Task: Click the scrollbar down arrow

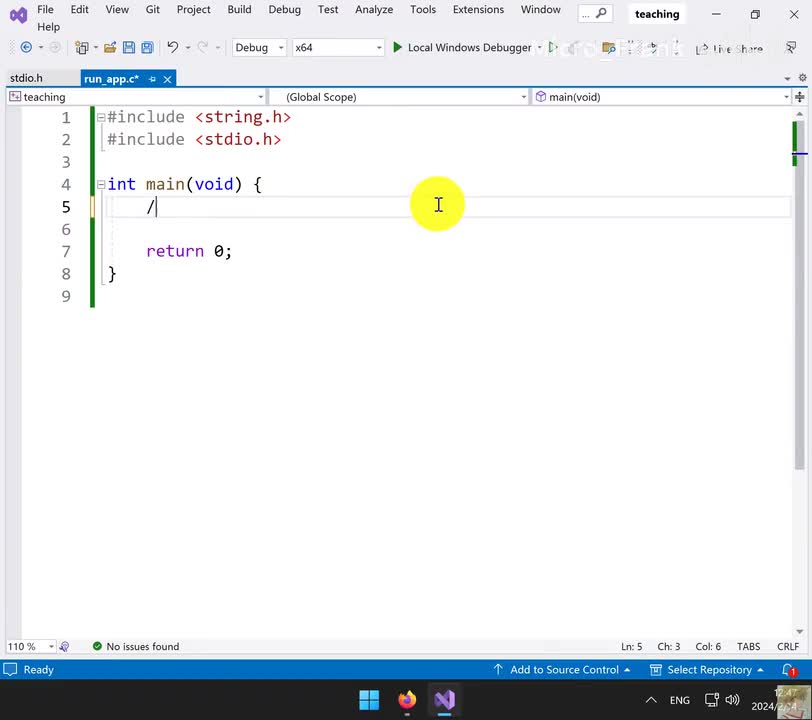Action: [800, 631]
